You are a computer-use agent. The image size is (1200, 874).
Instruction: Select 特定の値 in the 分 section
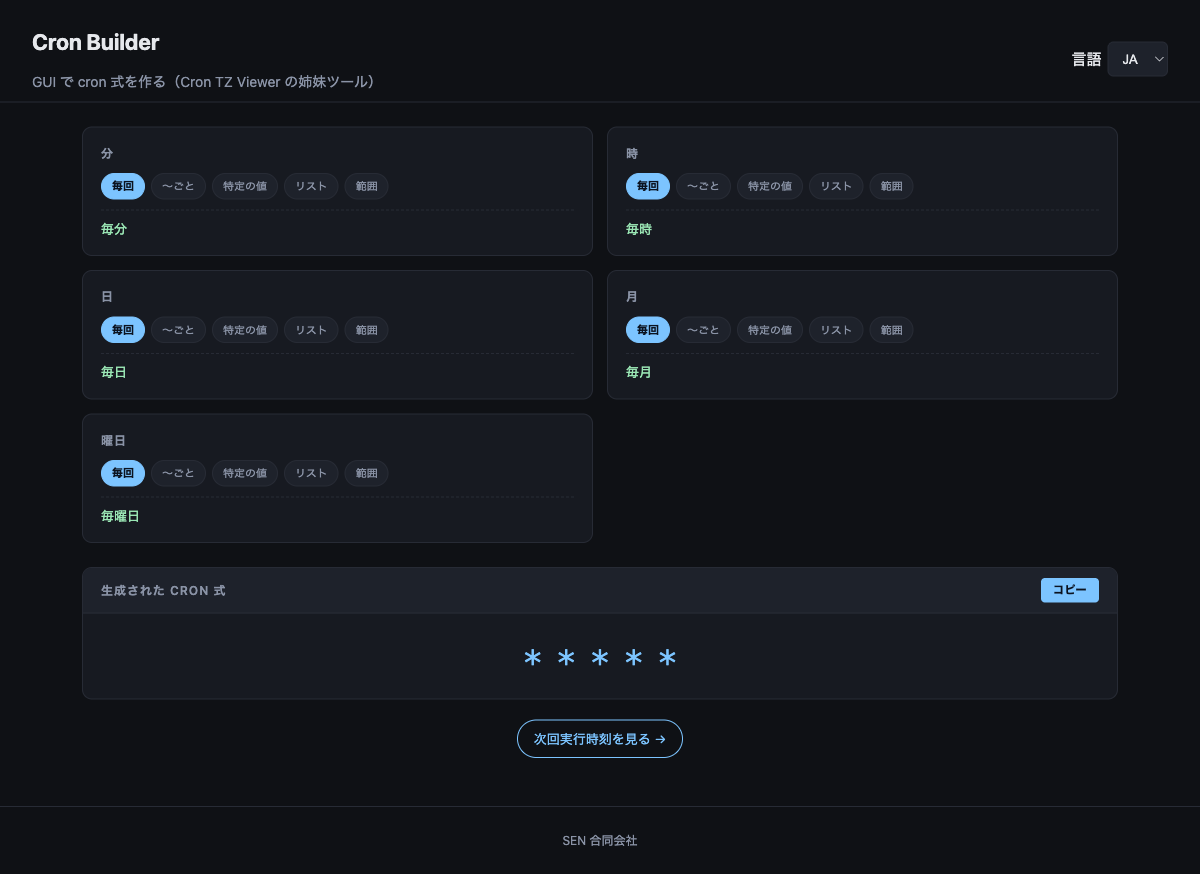click(x=245, y=186)
